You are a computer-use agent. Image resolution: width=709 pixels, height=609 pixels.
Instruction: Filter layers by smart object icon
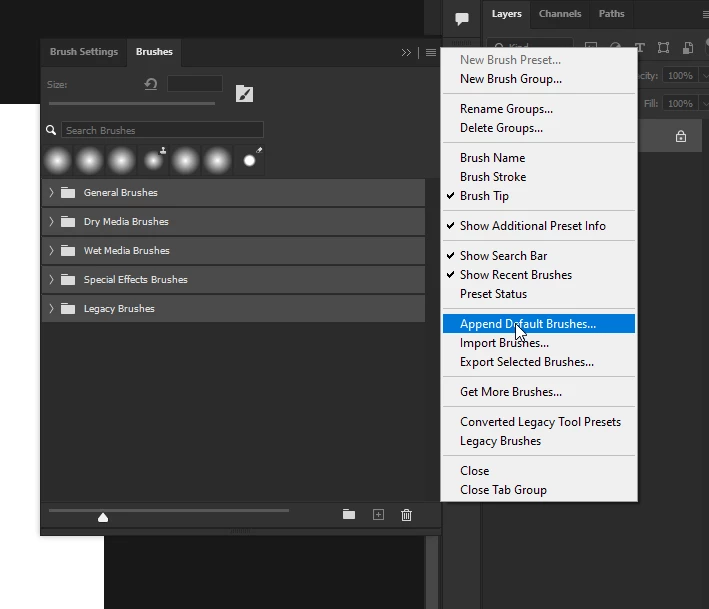(688, 47)
